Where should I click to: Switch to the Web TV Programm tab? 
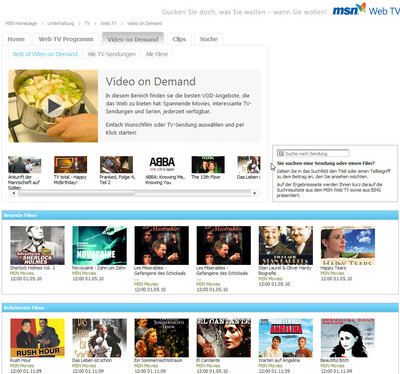[x=66, y=39]
